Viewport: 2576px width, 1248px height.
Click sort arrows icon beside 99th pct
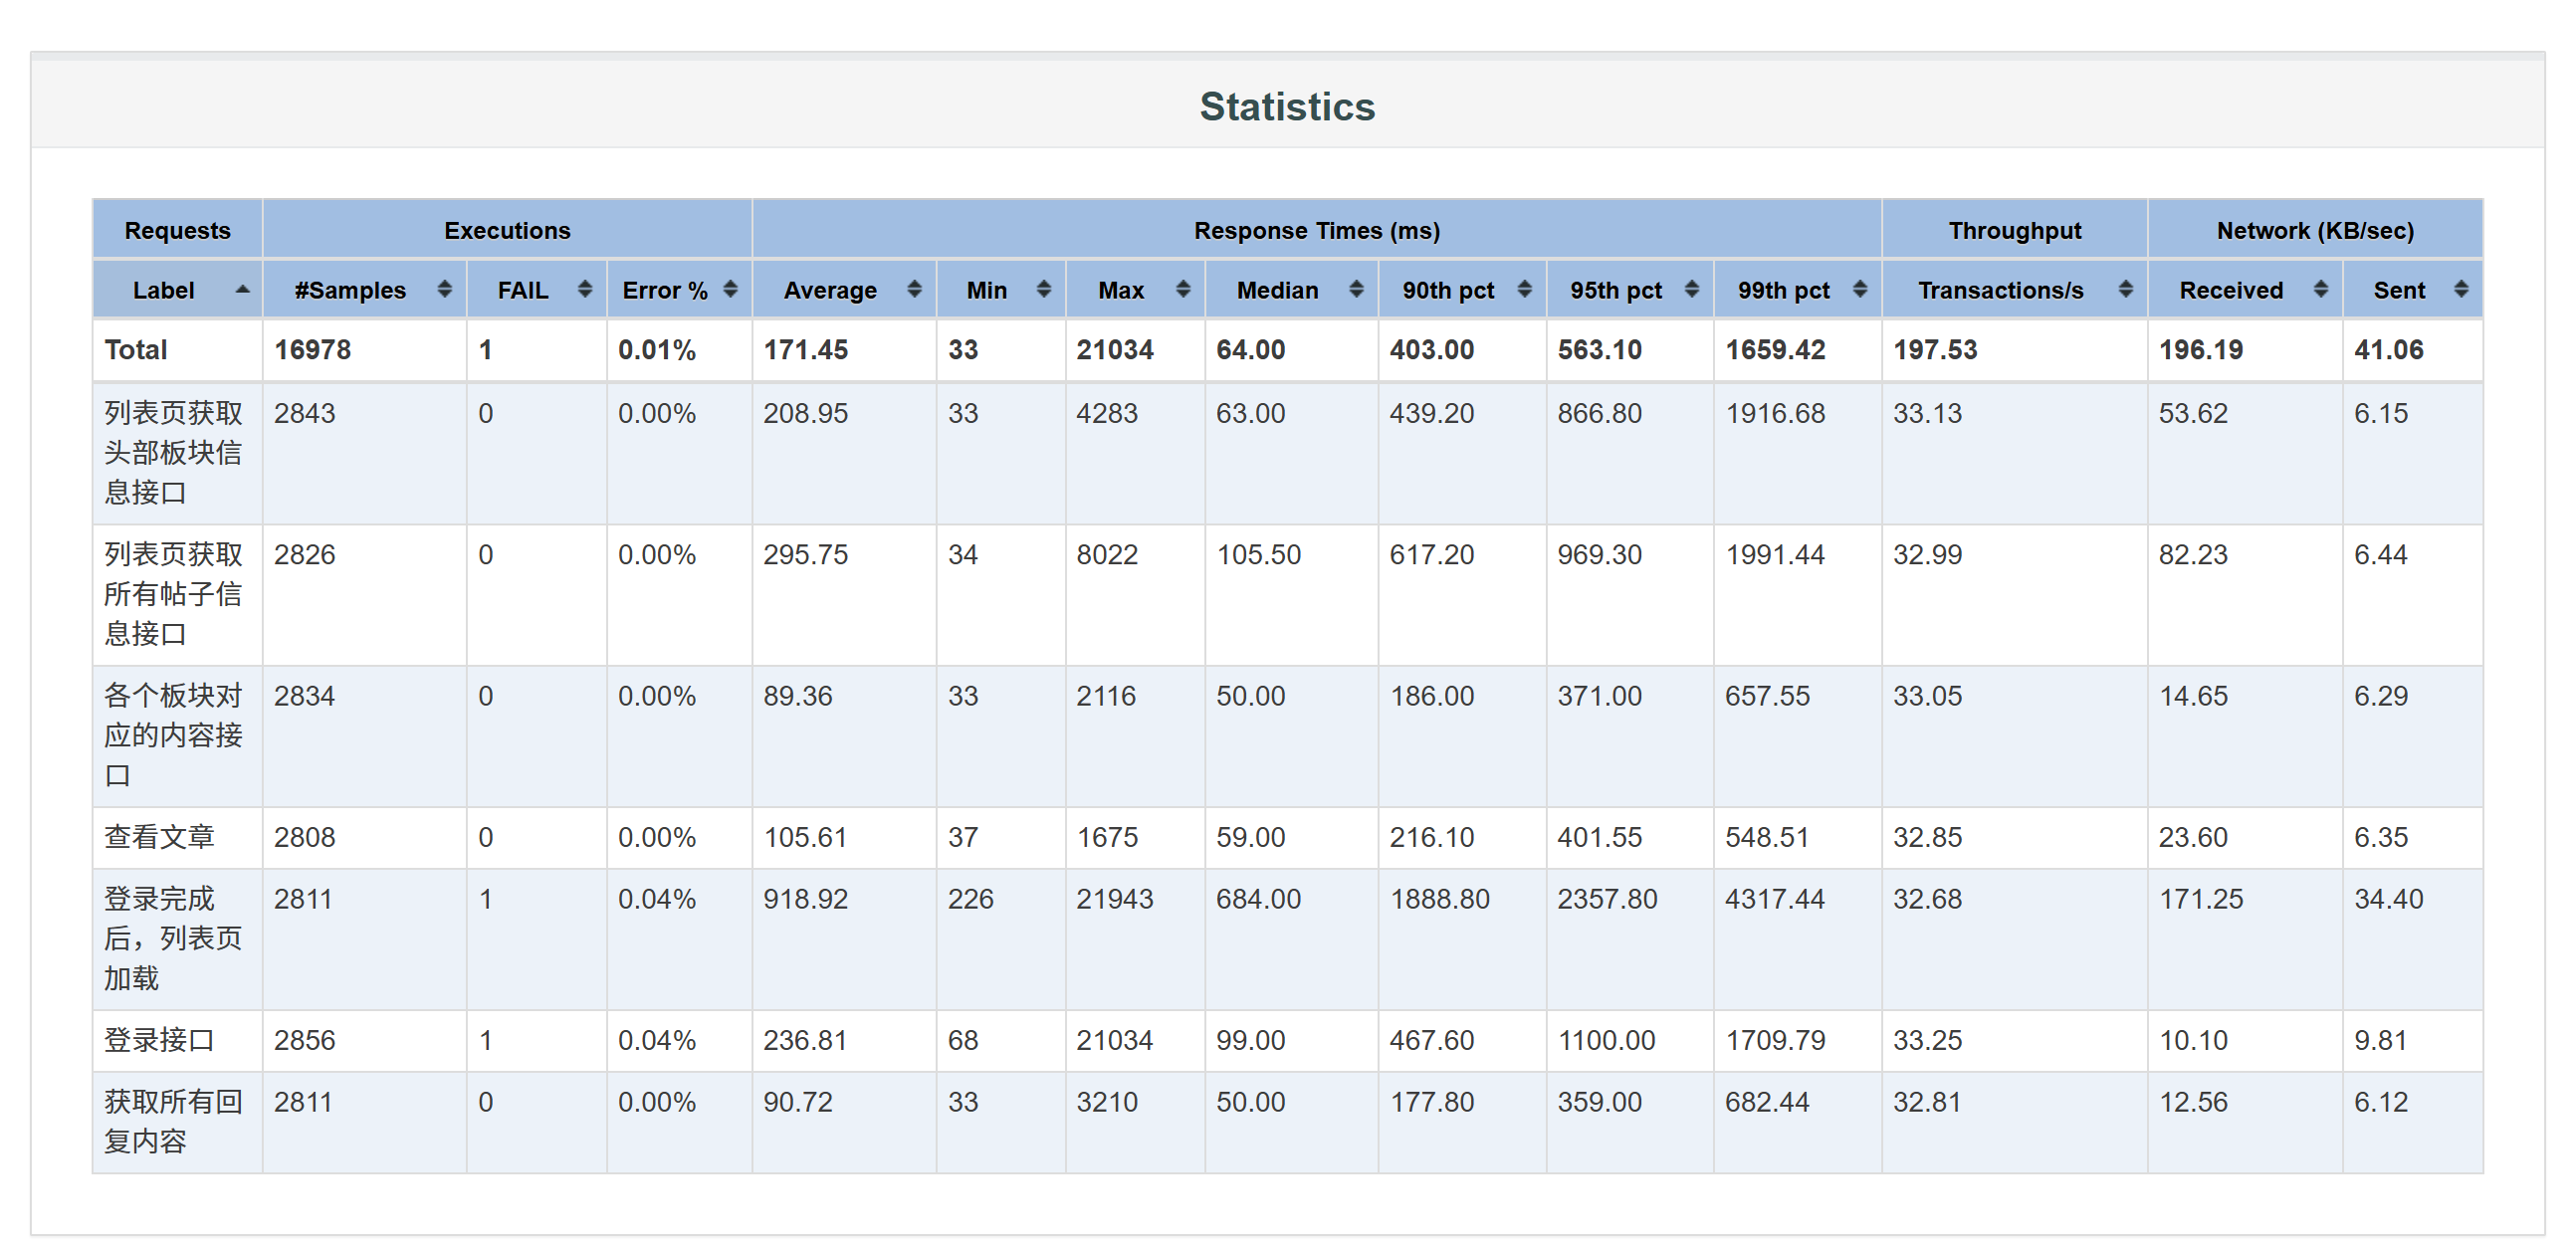[1860, 290]
